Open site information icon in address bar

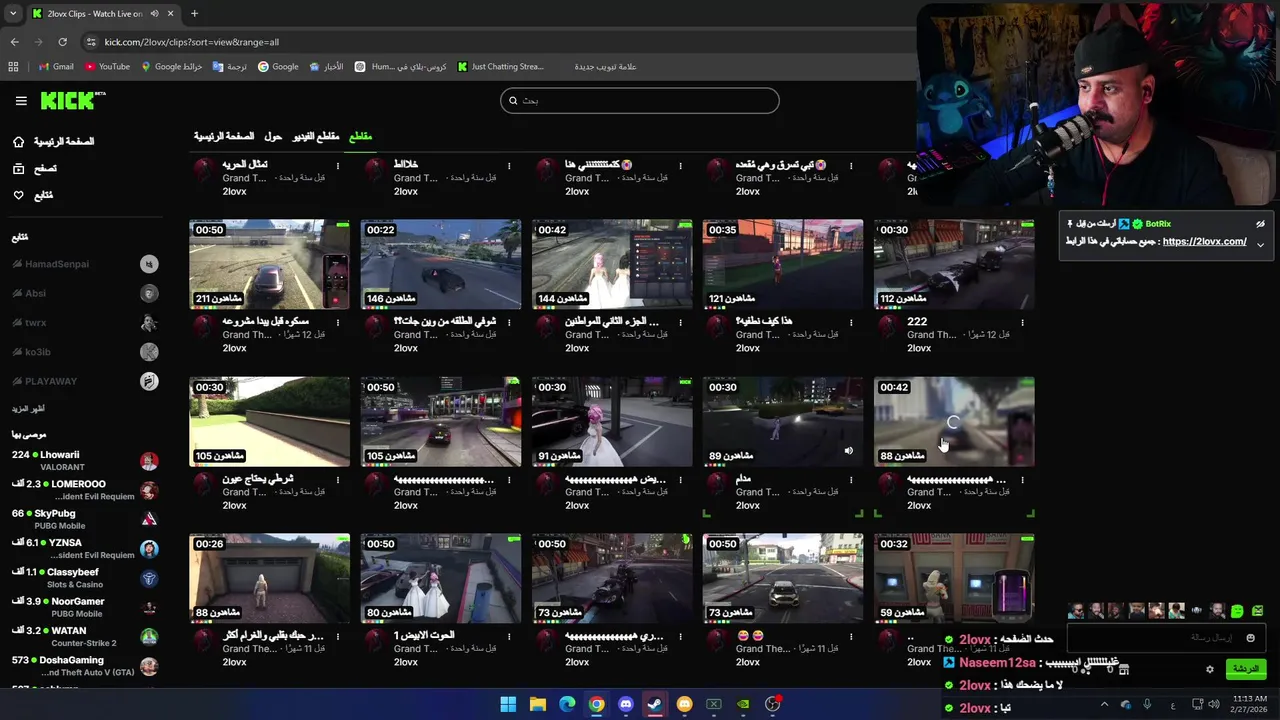click(91, 42)
